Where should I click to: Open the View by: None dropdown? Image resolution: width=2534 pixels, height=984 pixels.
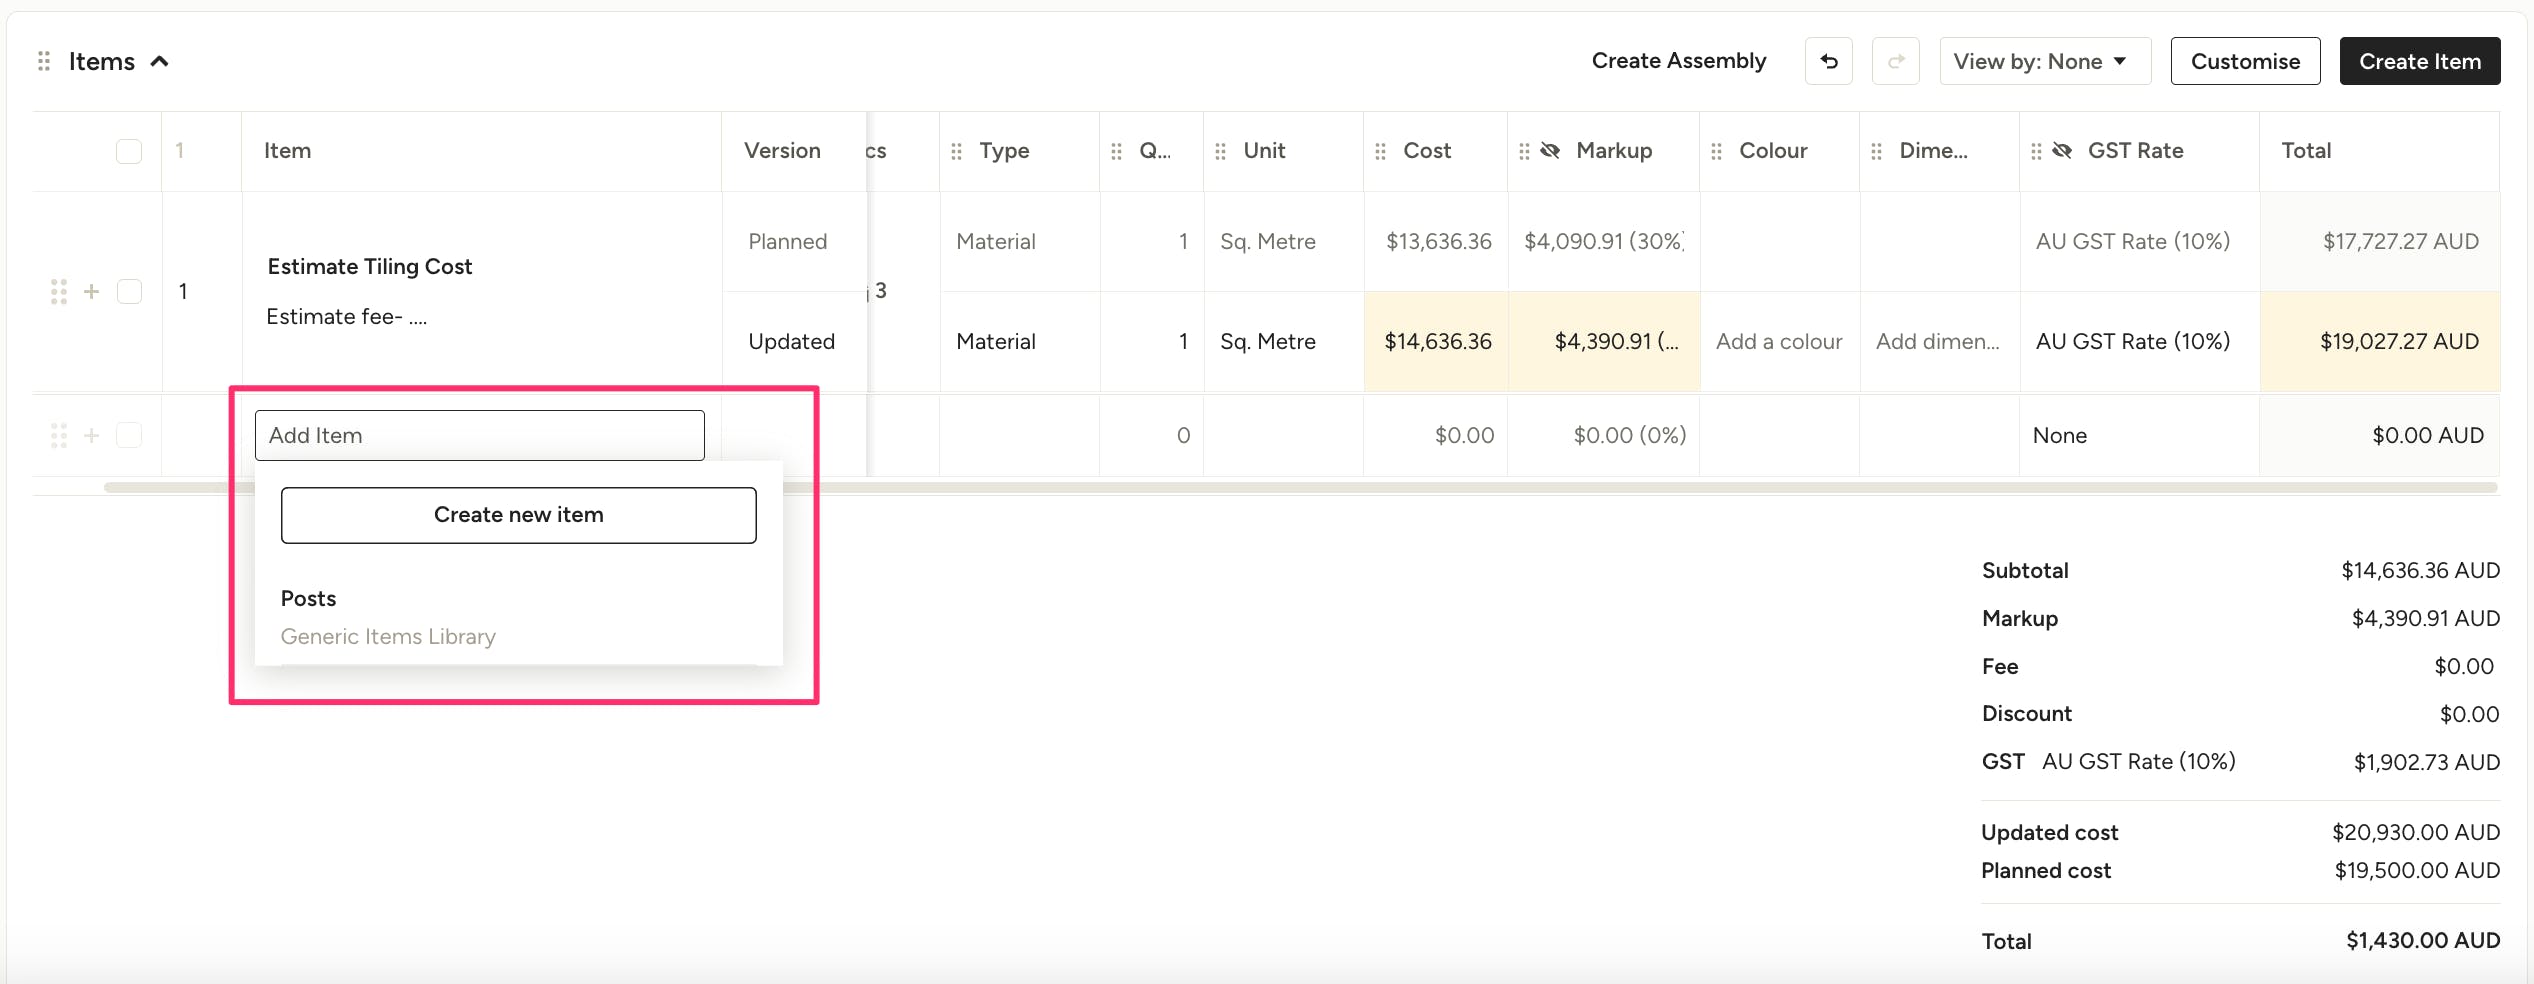[x=2044, y=62]
